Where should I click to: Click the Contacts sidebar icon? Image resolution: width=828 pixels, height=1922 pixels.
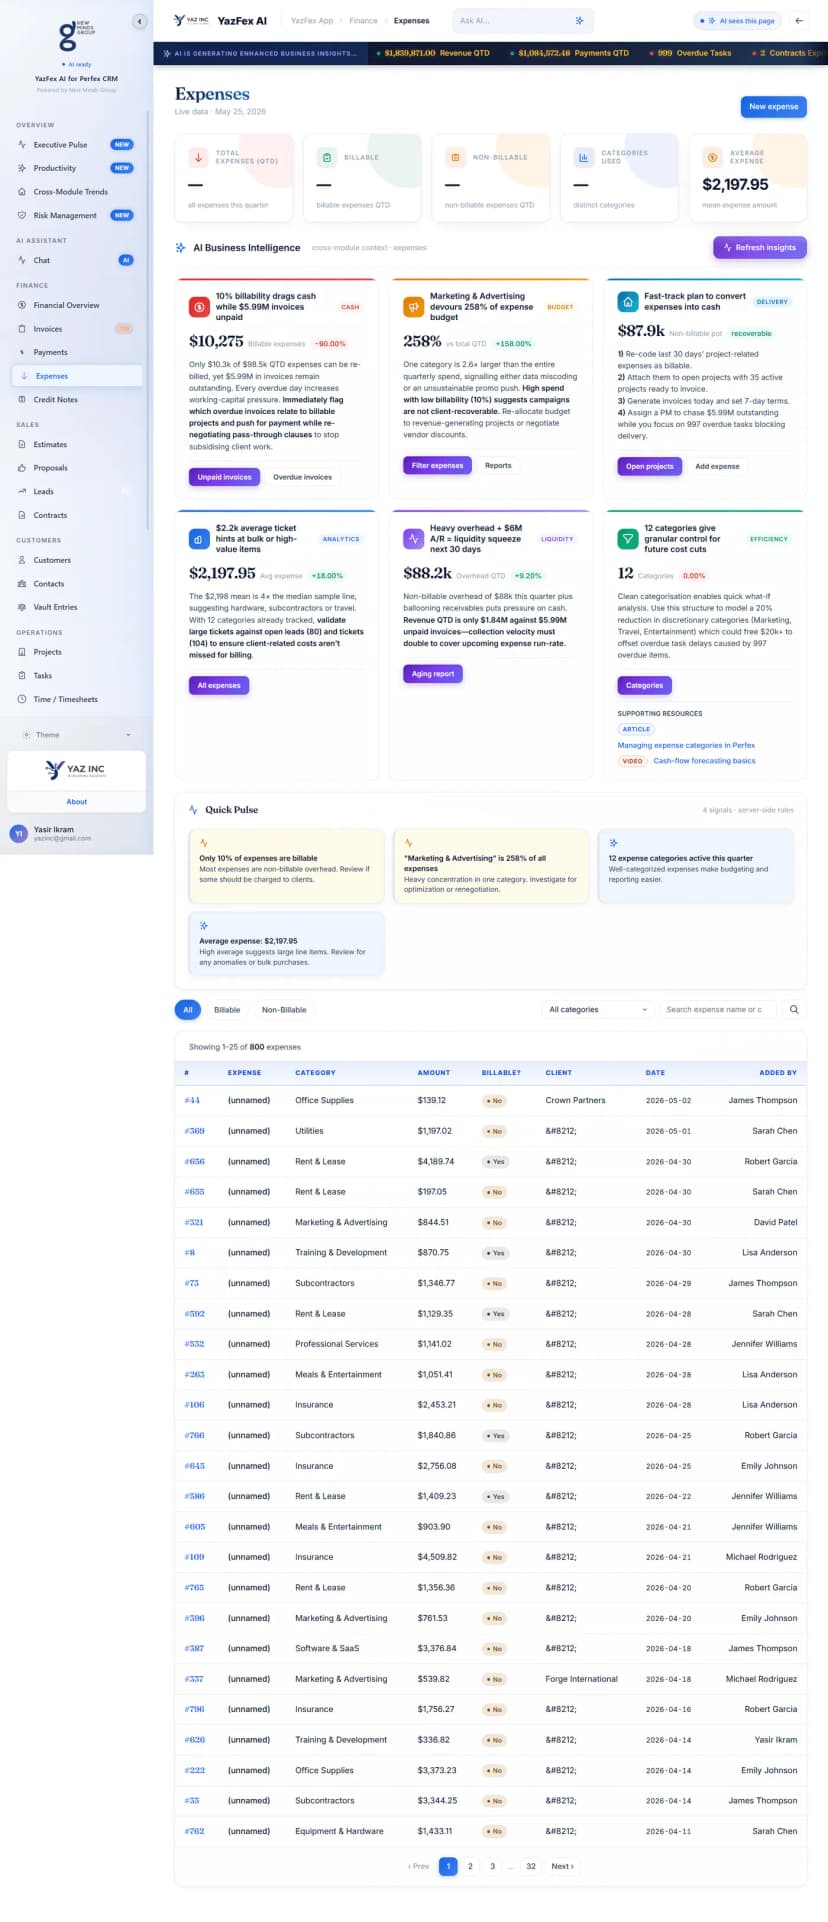[x=22, y=584]
